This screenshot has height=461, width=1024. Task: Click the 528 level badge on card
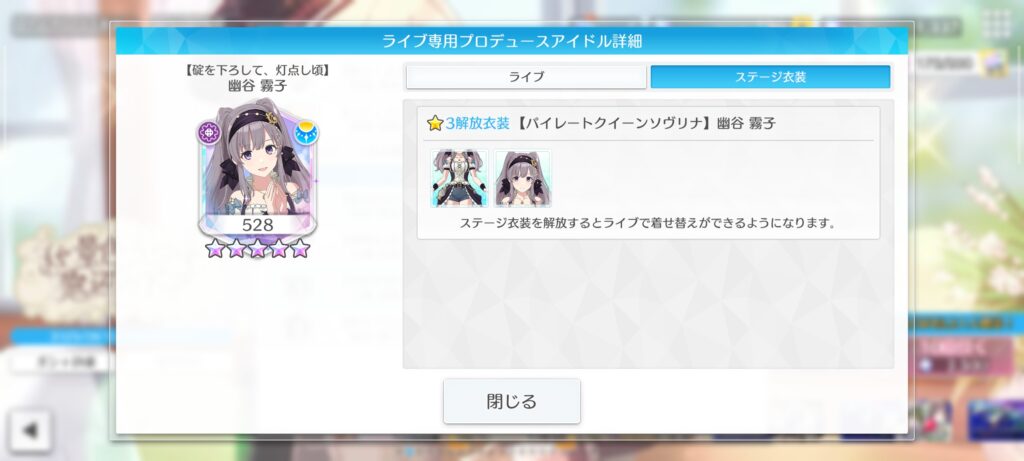(257, 225)
